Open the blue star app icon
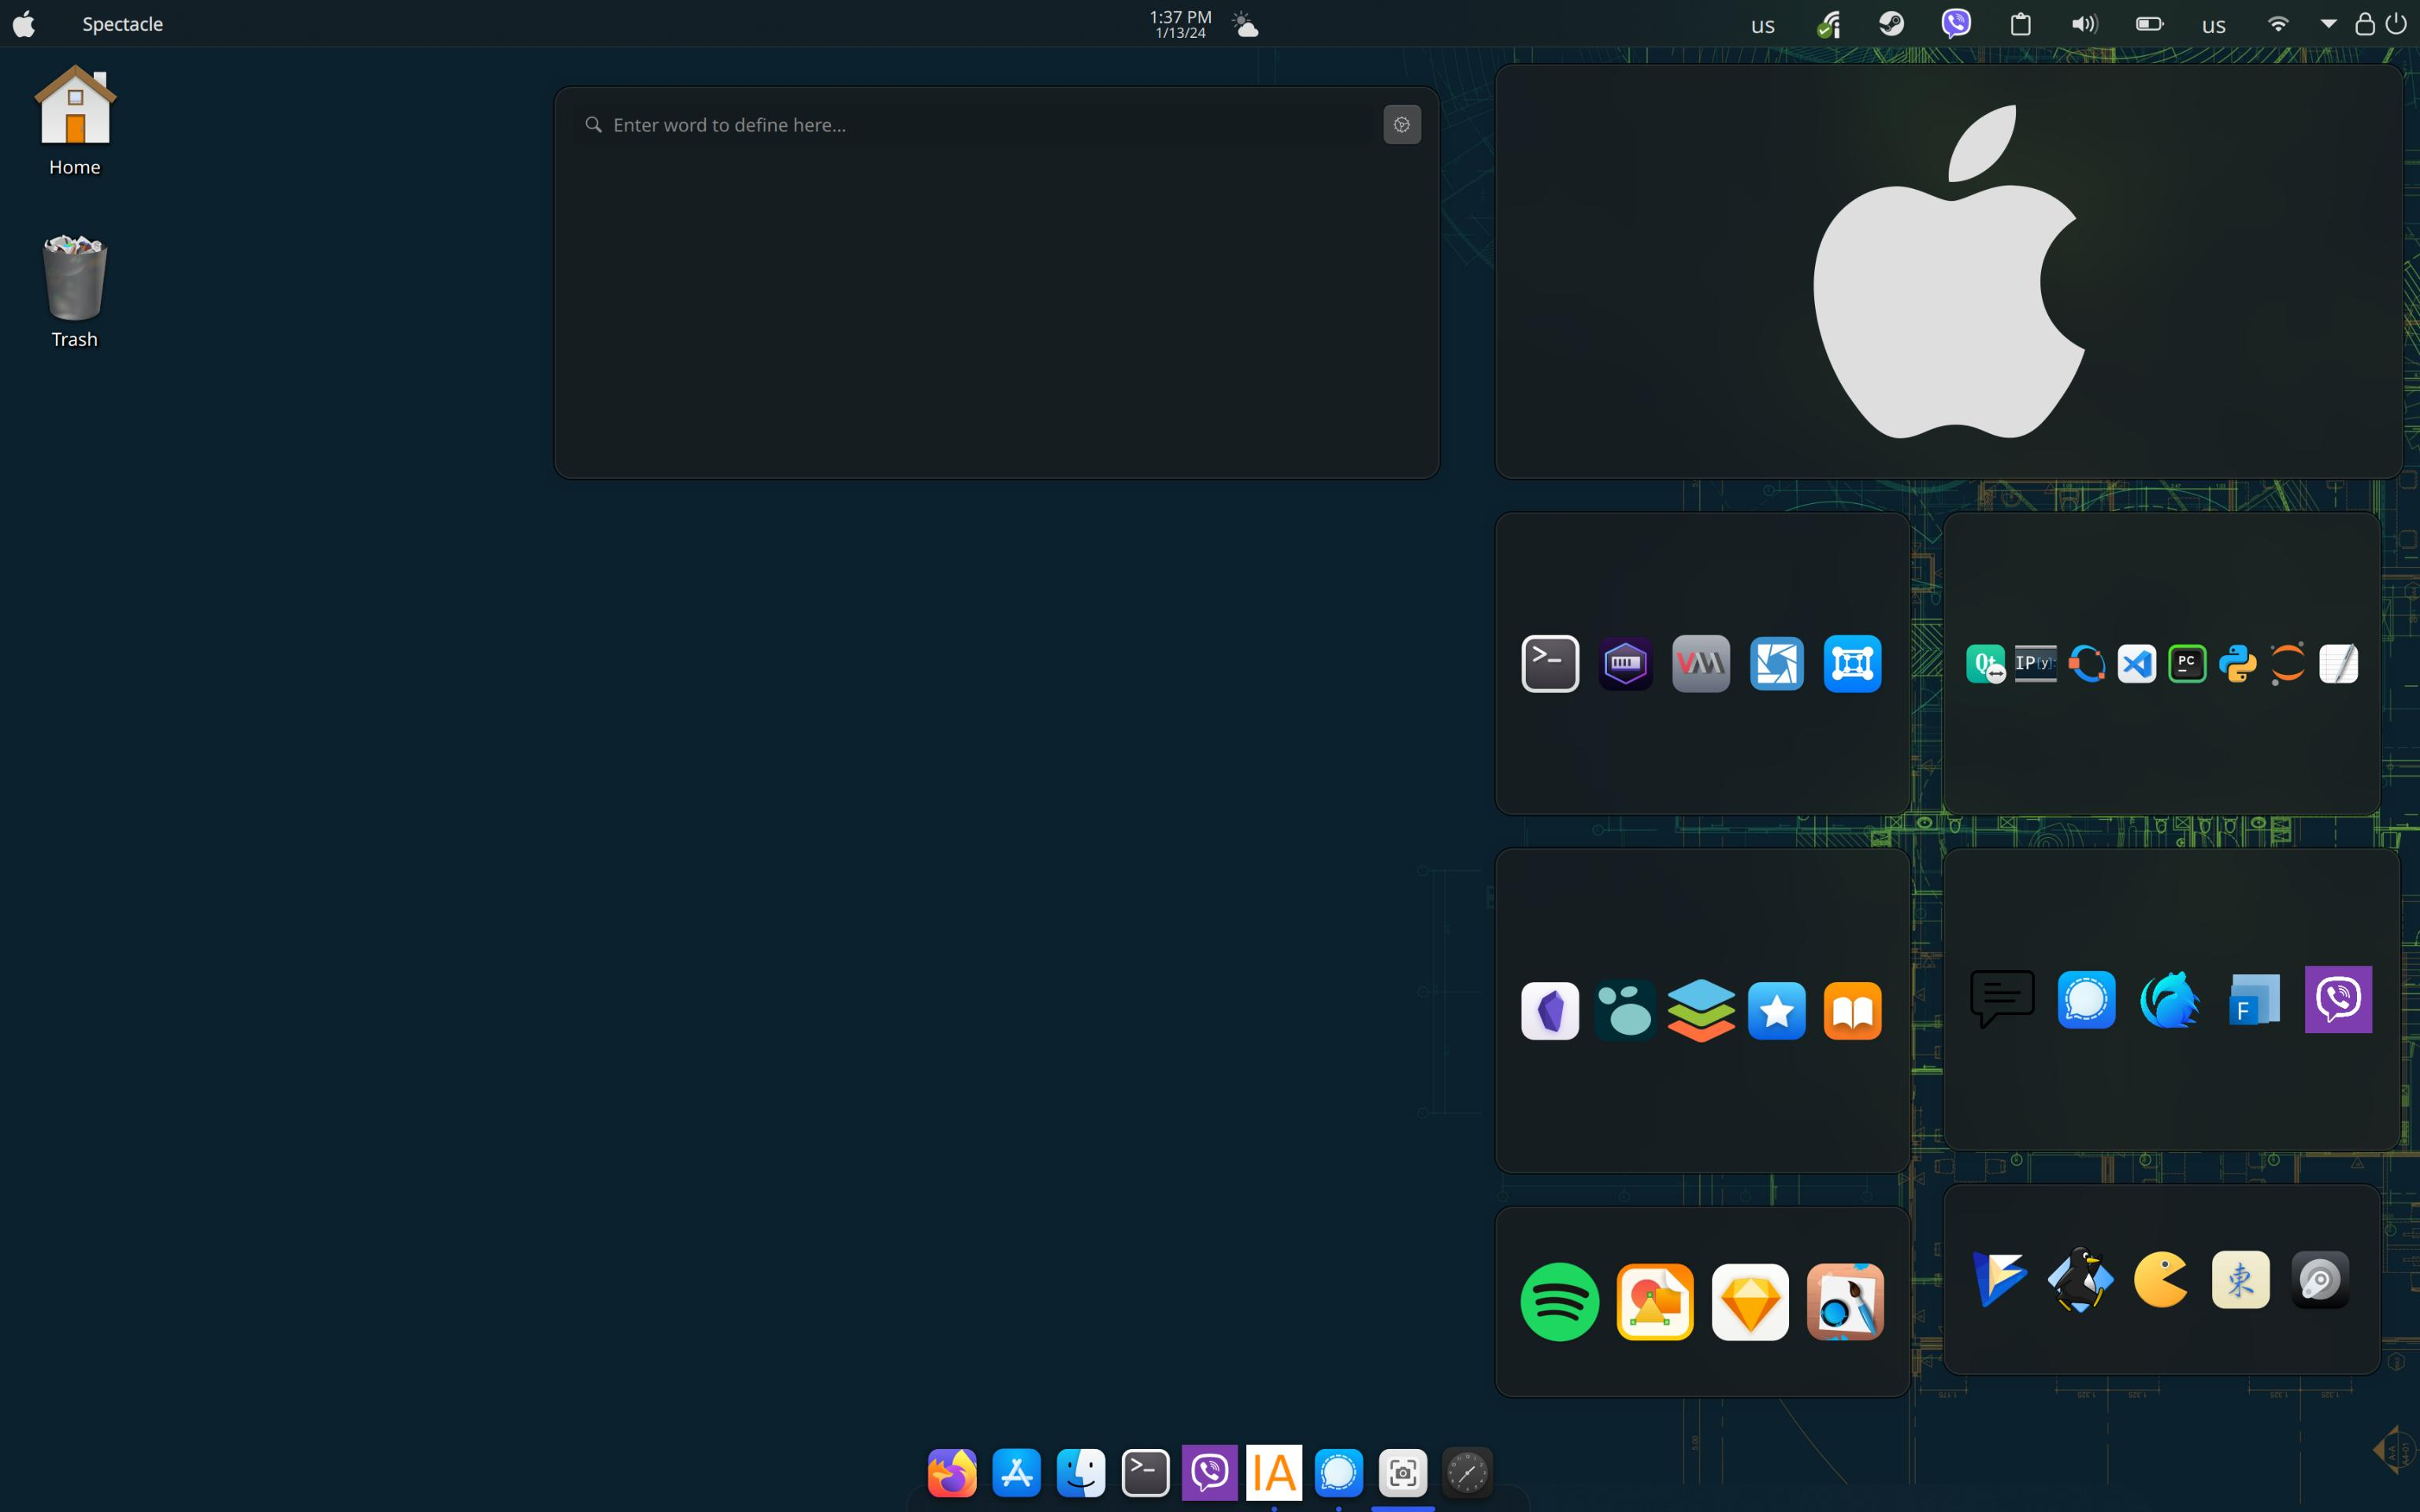Screen dimensions: 2420x1512 (x=1776, y=1010)
